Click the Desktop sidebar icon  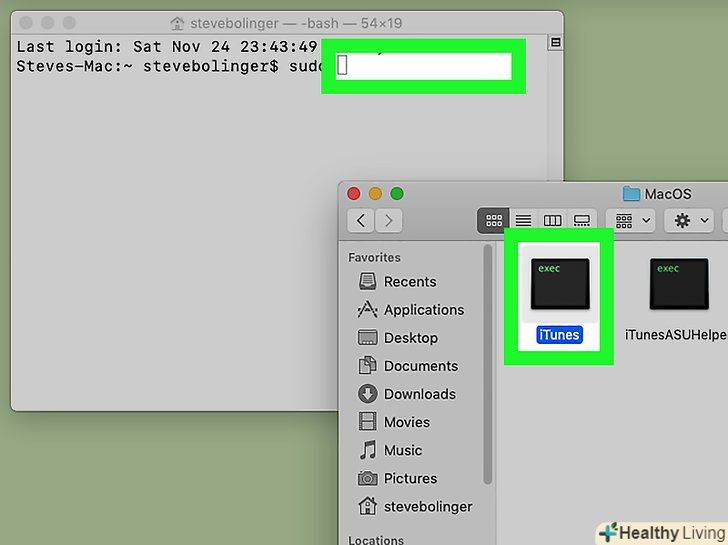(x=367, y=338)
